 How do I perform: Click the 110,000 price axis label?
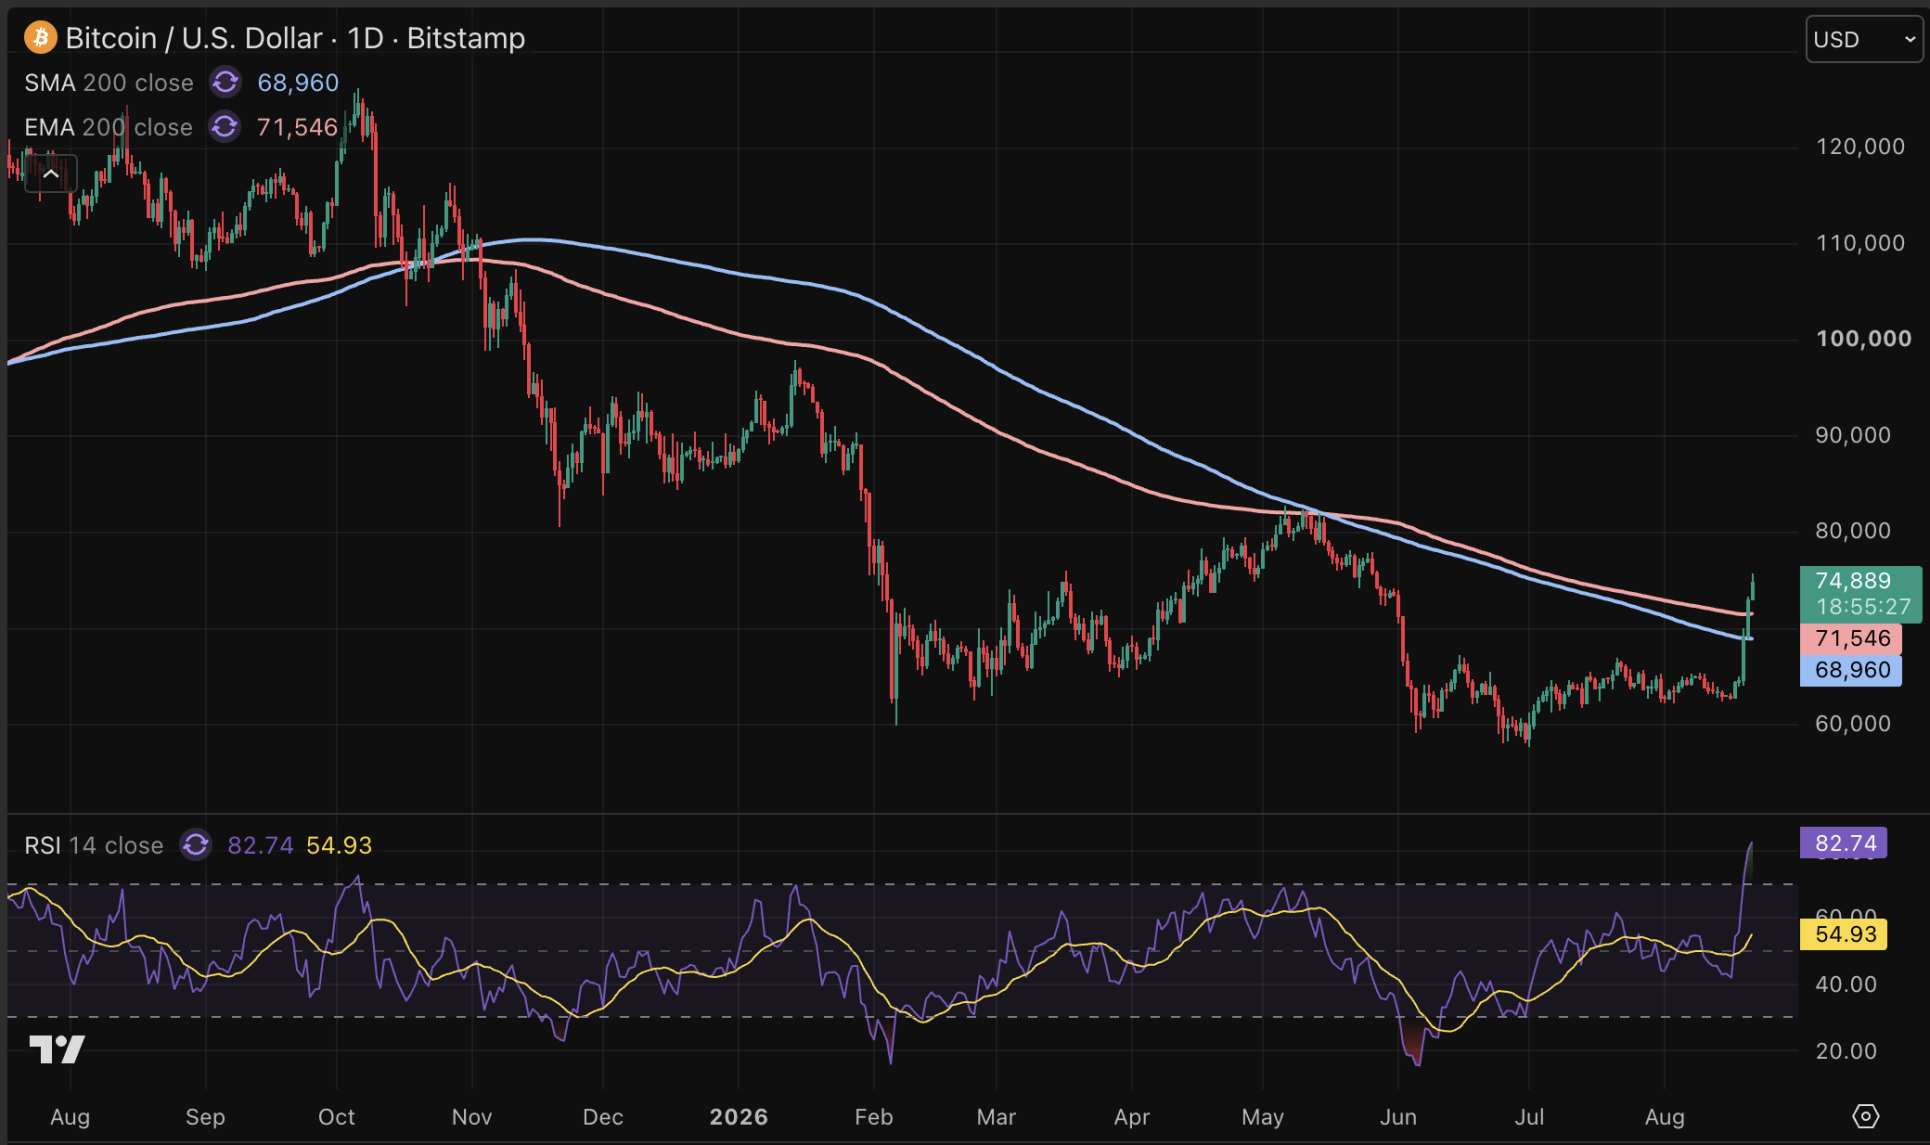[x=1860, y=243]
